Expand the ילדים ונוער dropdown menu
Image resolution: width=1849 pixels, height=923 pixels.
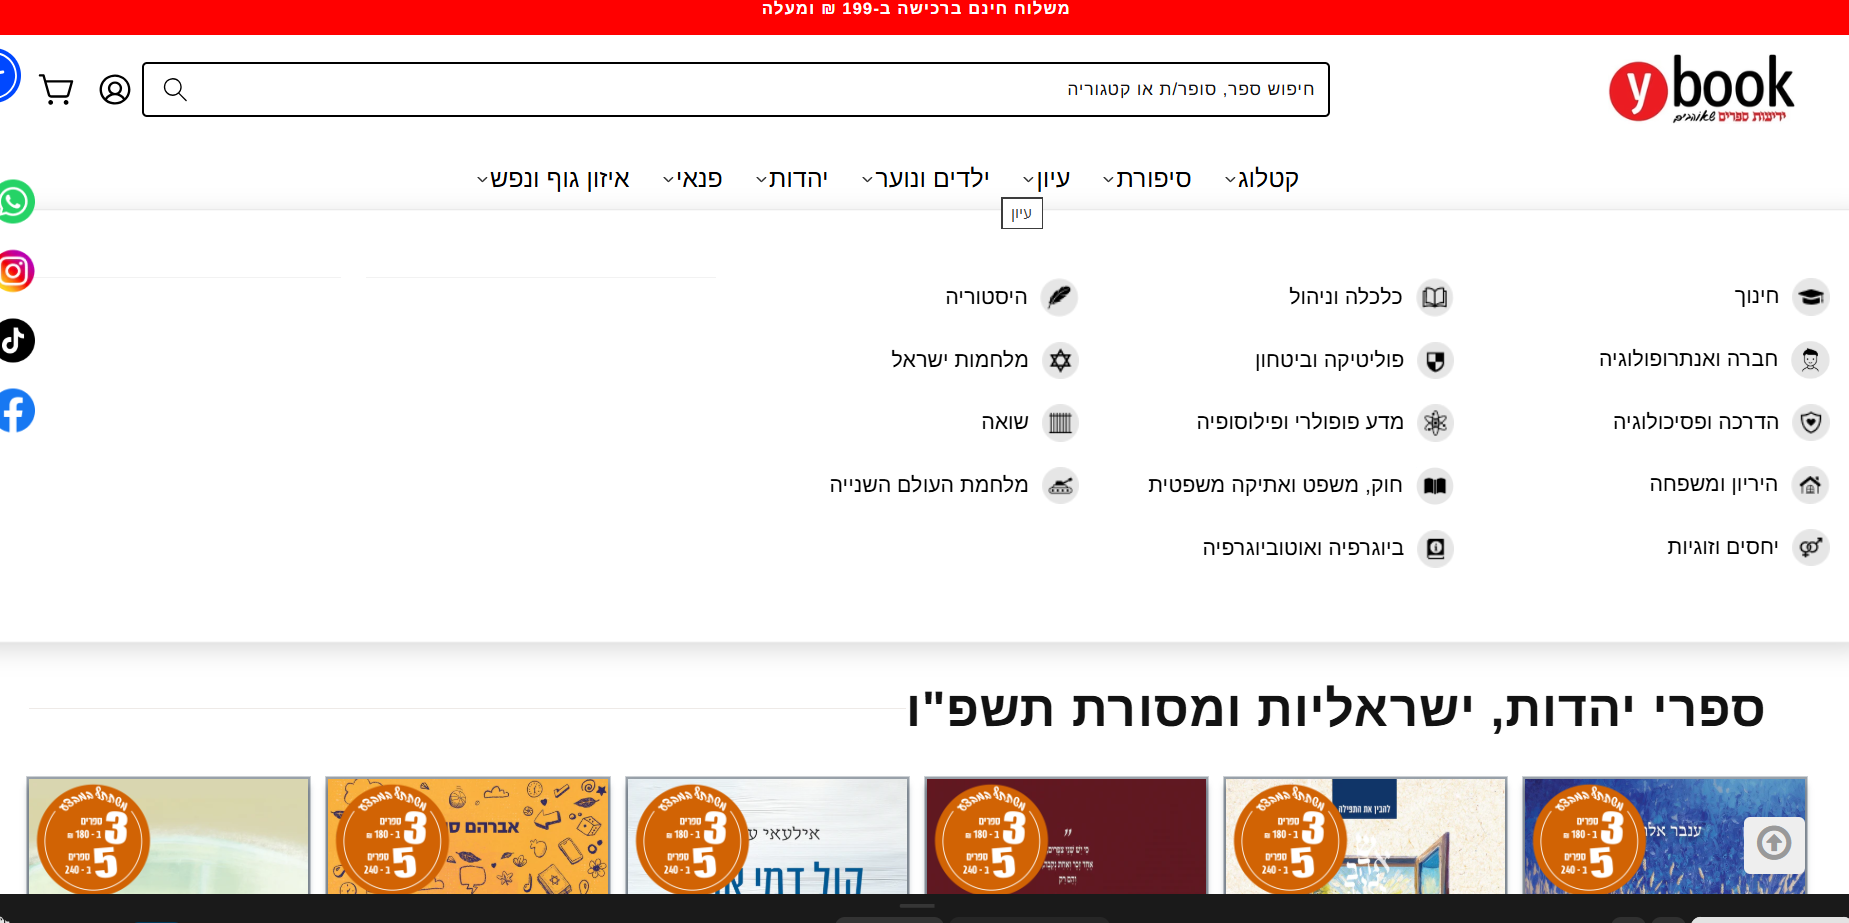click(926, 179)
